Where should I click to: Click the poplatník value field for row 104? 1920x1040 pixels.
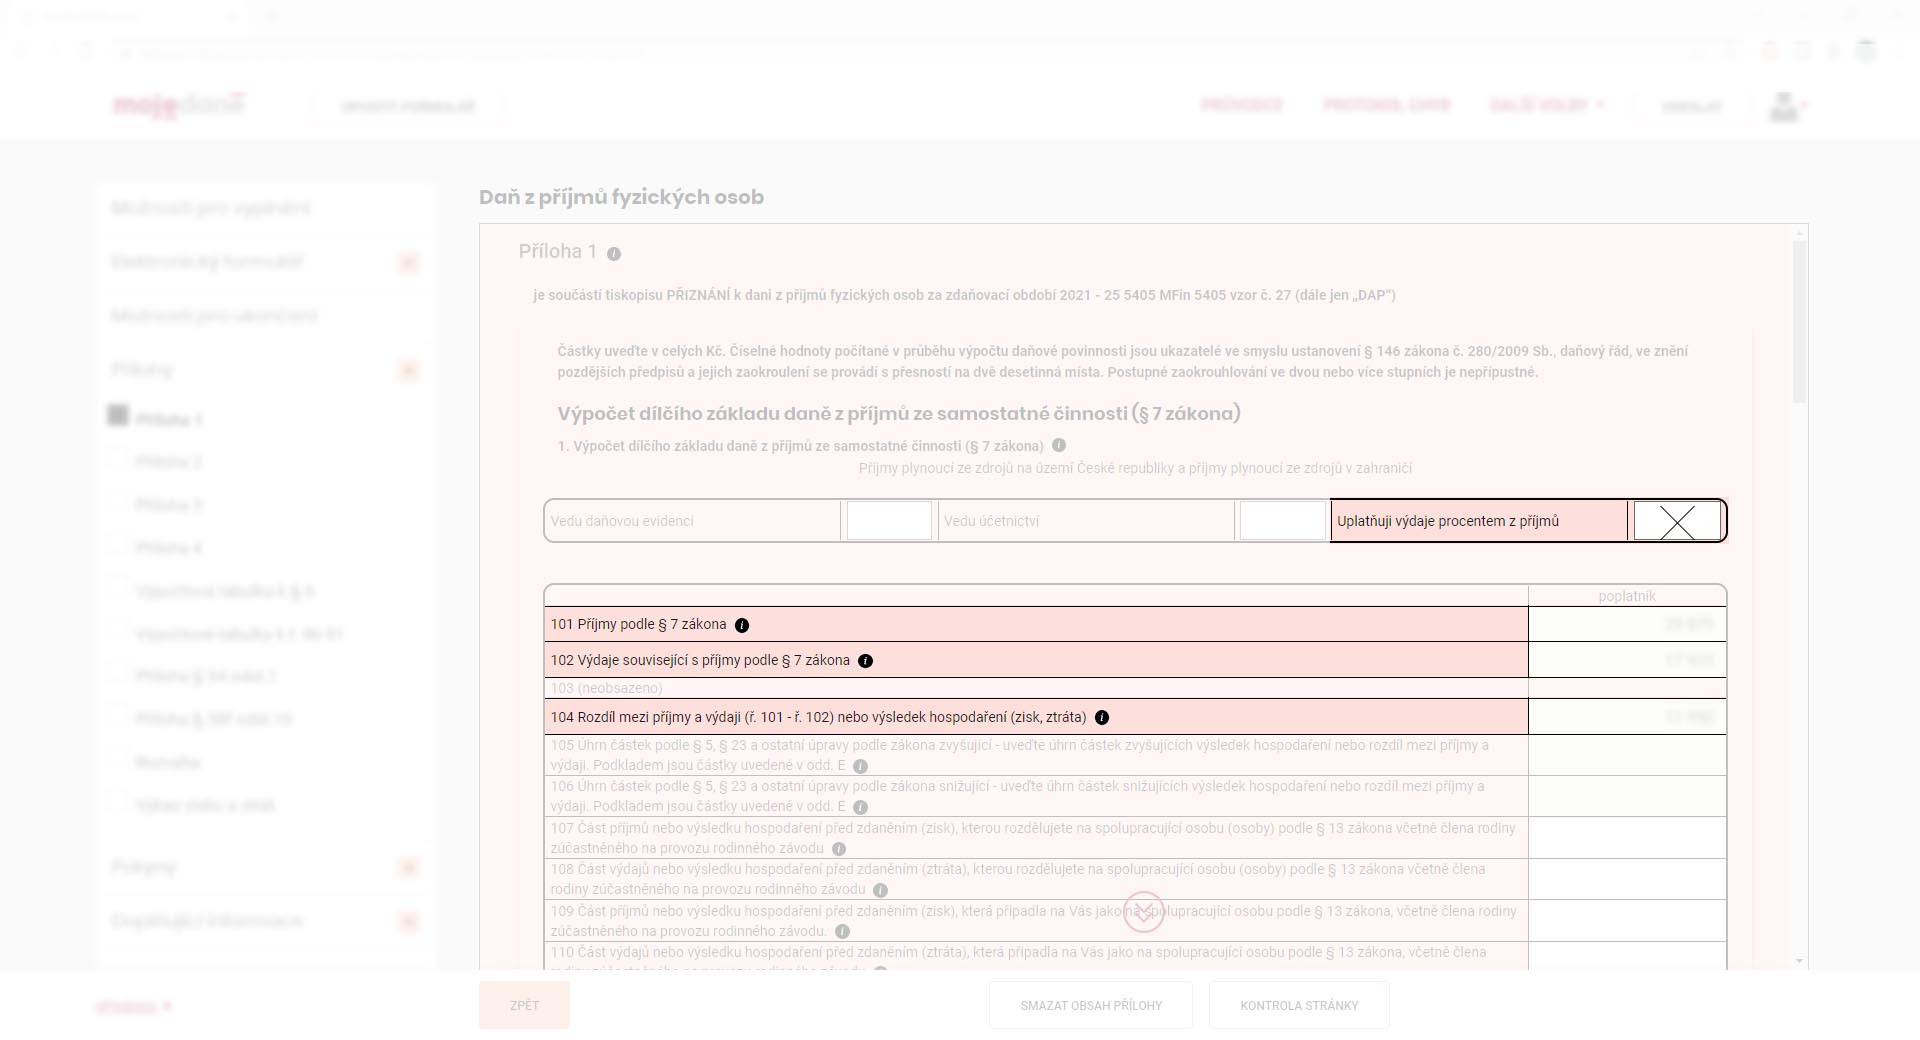tap(1627, 717)
